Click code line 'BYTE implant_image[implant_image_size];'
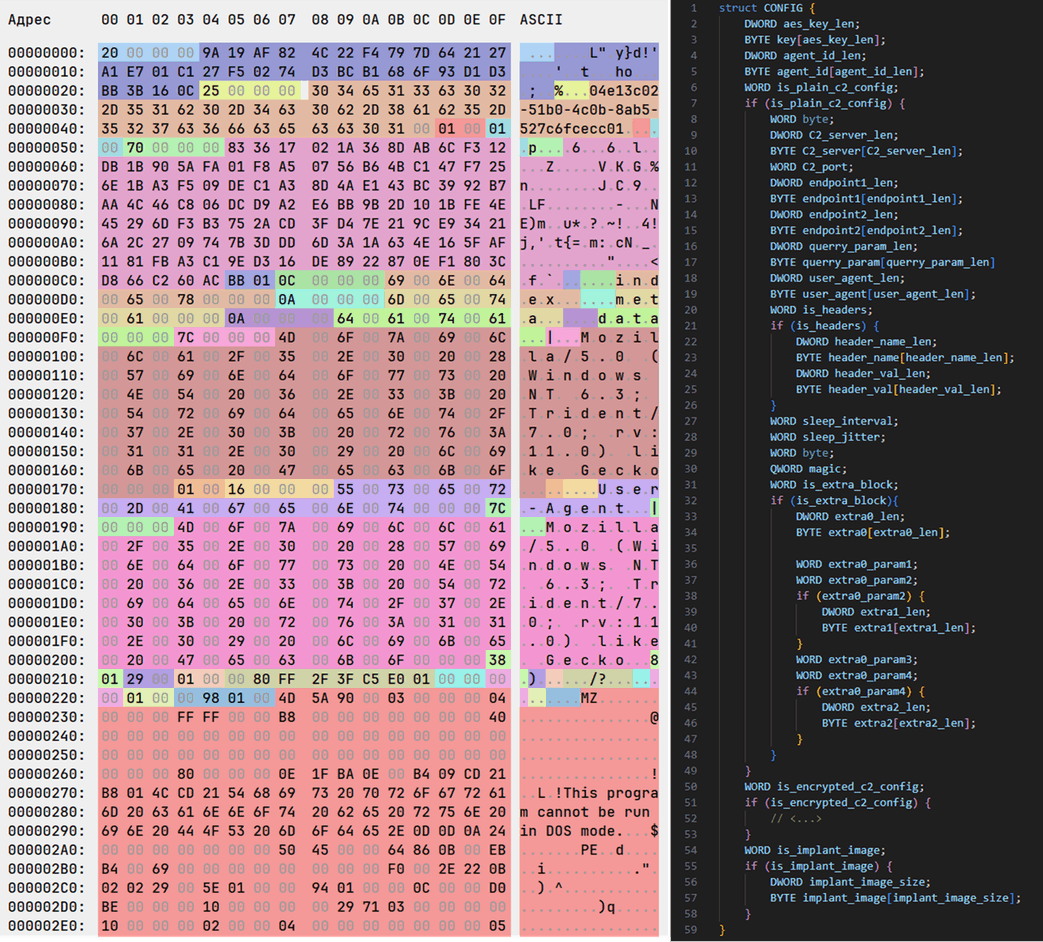 tap(895, 898)
